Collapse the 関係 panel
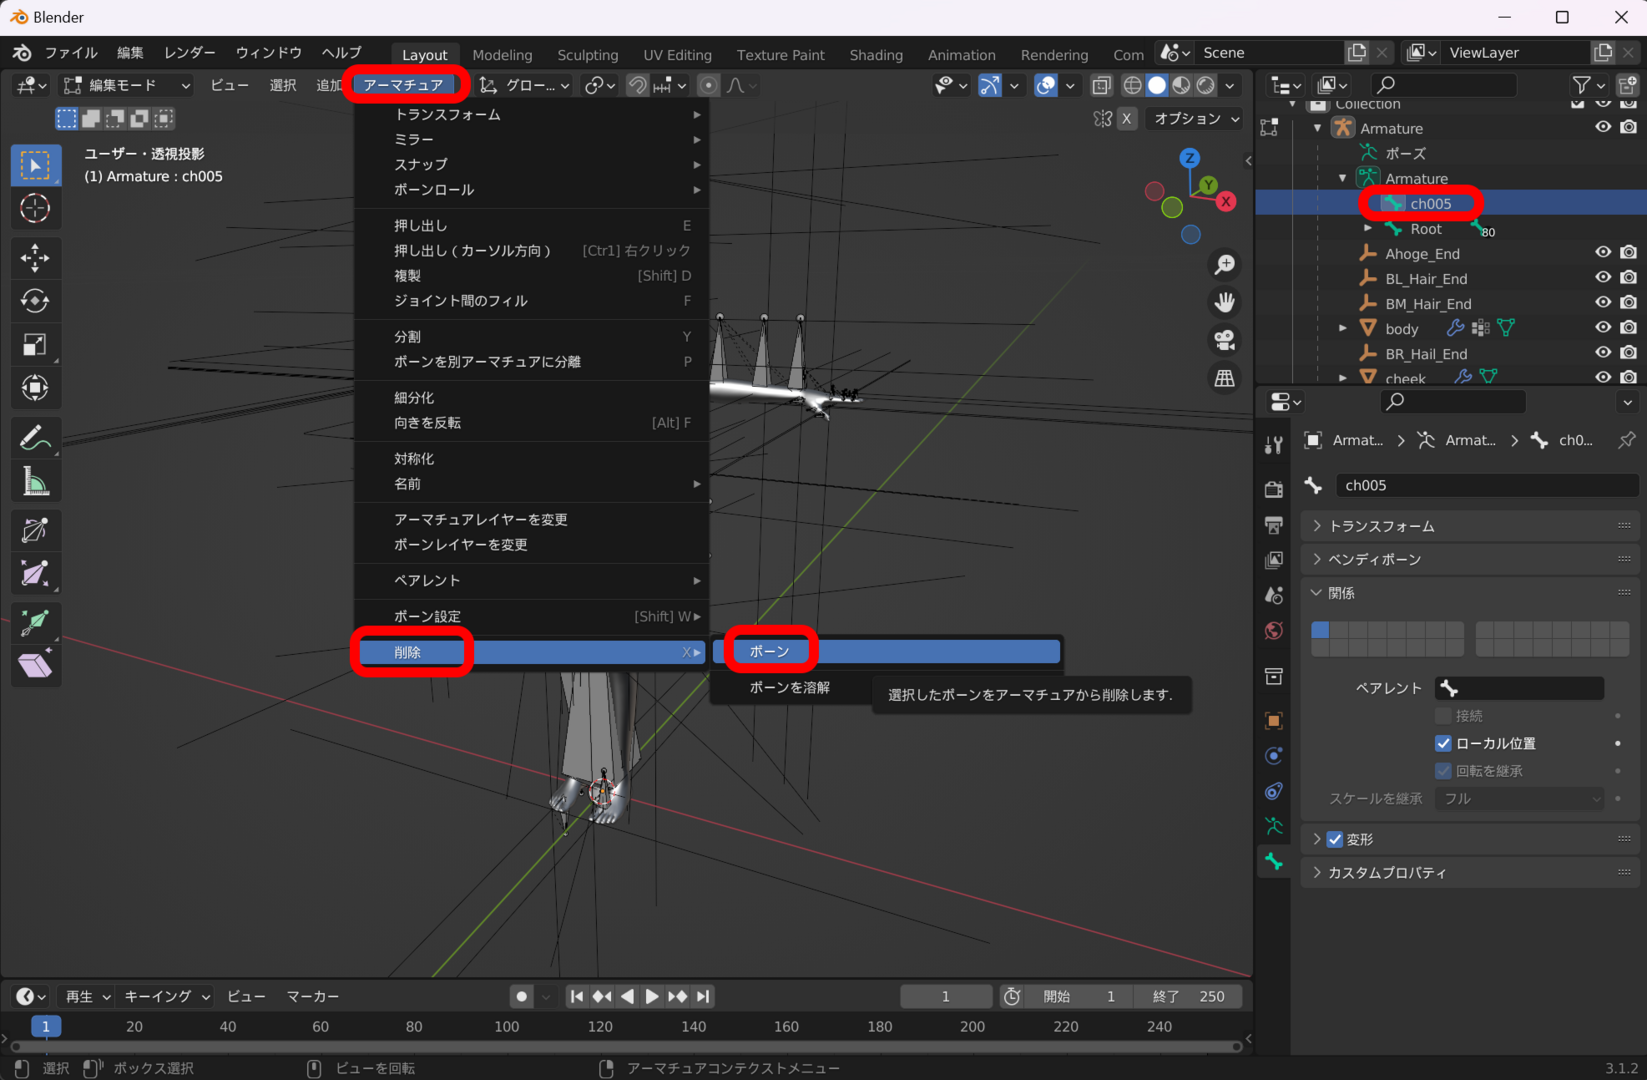 [1471, 593]
